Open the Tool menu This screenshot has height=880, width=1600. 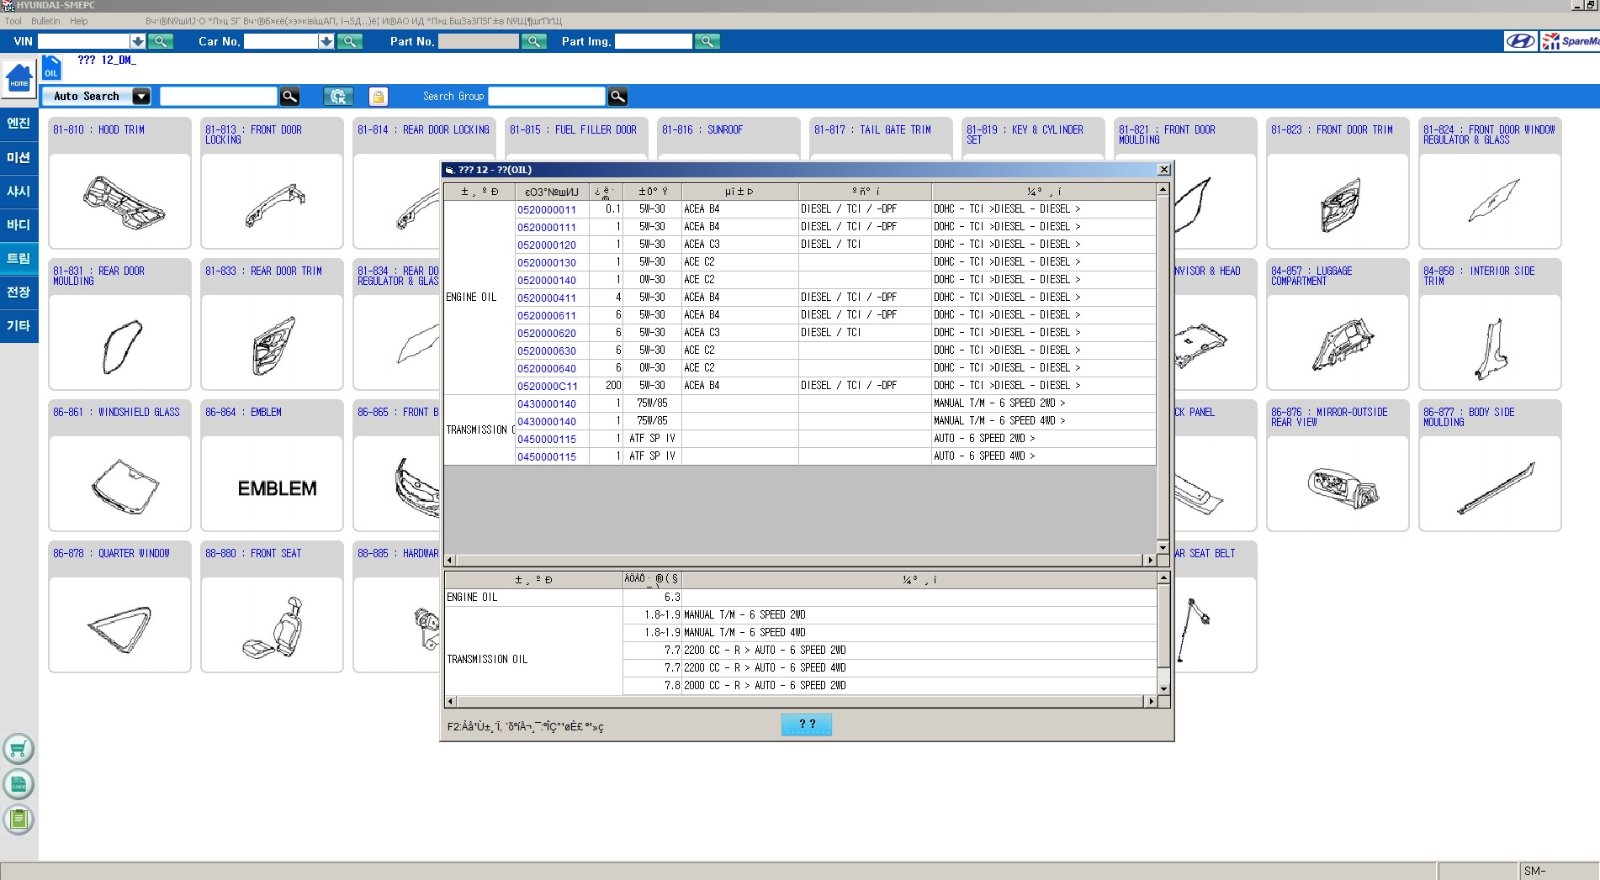[x=13, y=21]
